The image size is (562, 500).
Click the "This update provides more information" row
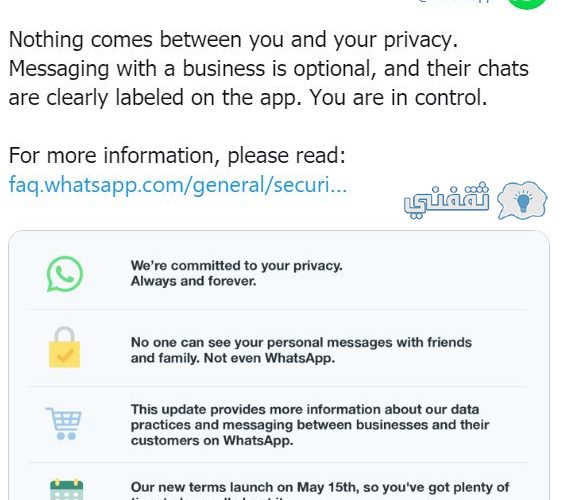278,425
